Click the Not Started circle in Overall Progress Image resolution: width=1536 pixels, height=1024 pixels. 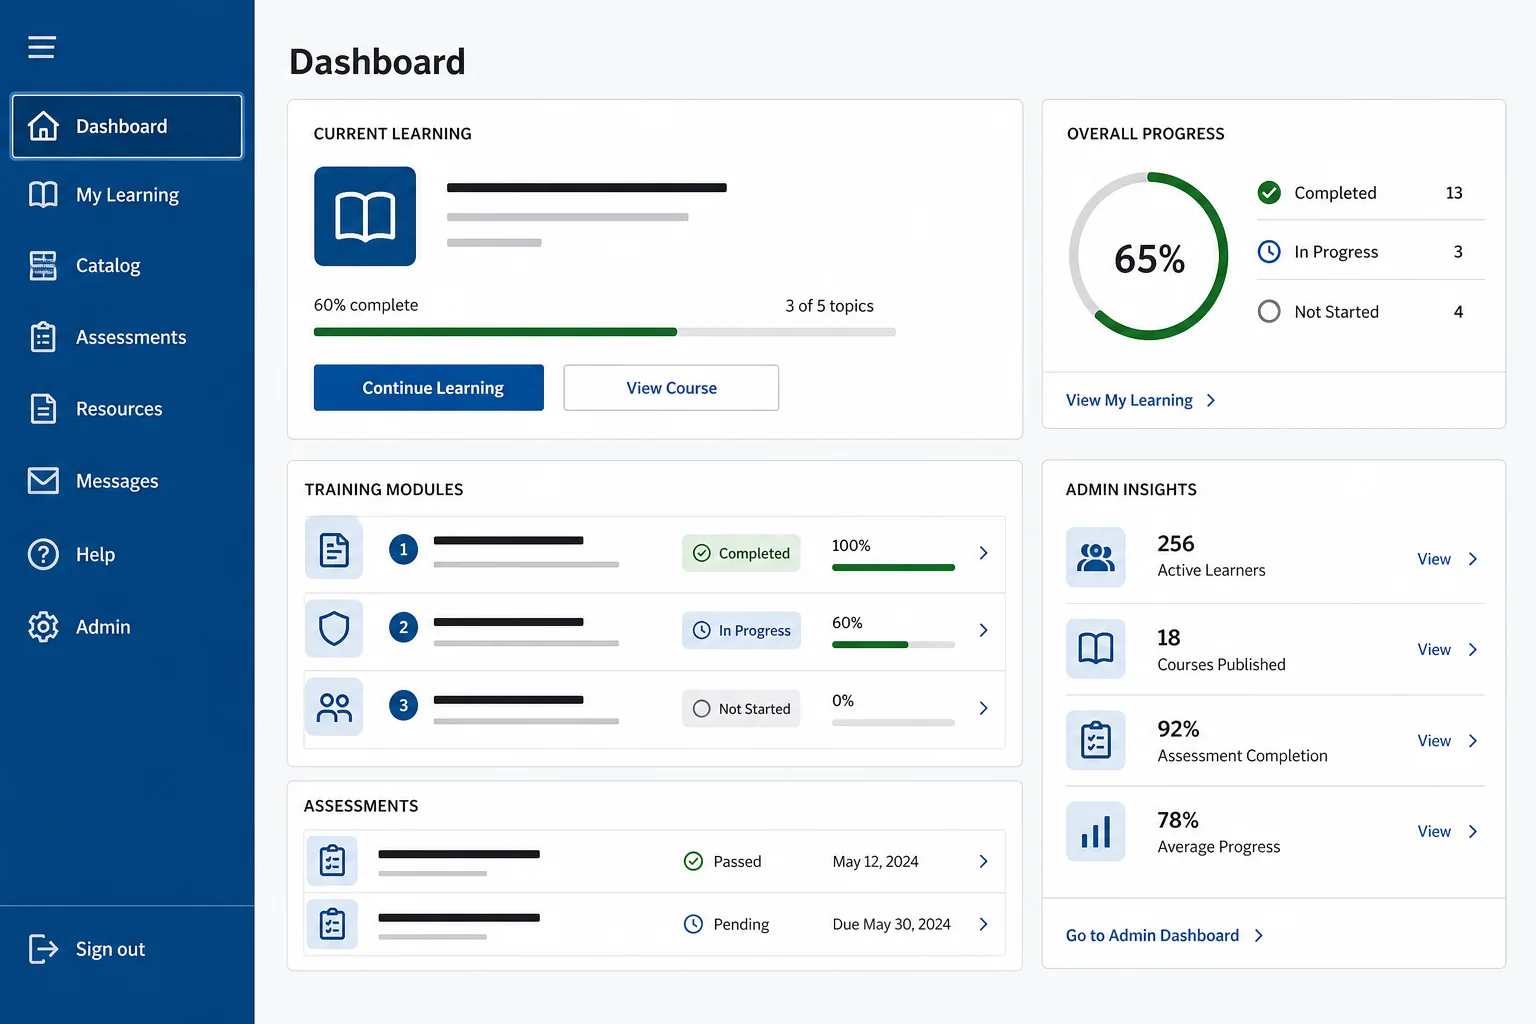tap(1269, 311)
